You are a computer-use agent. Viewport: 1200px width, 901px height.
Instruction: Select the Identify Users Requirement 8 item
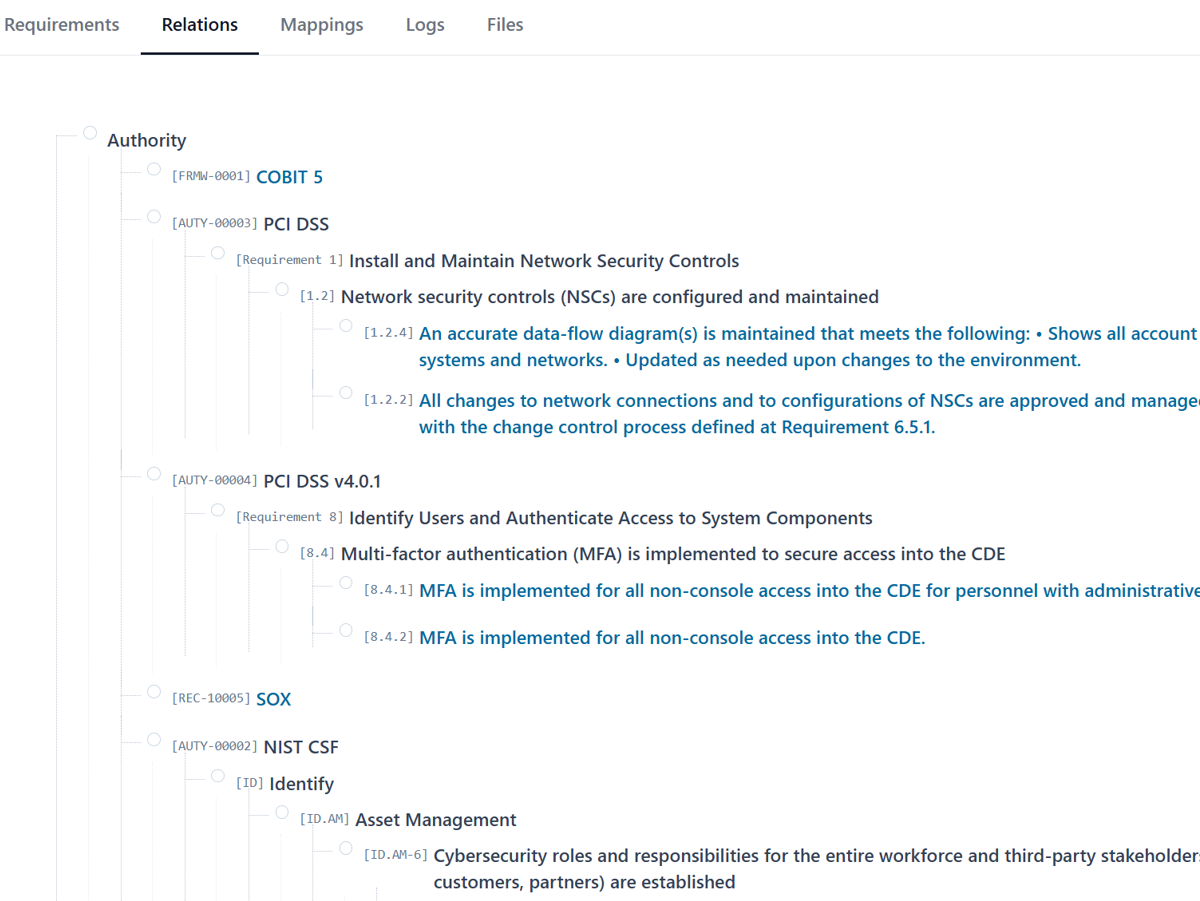610,518
